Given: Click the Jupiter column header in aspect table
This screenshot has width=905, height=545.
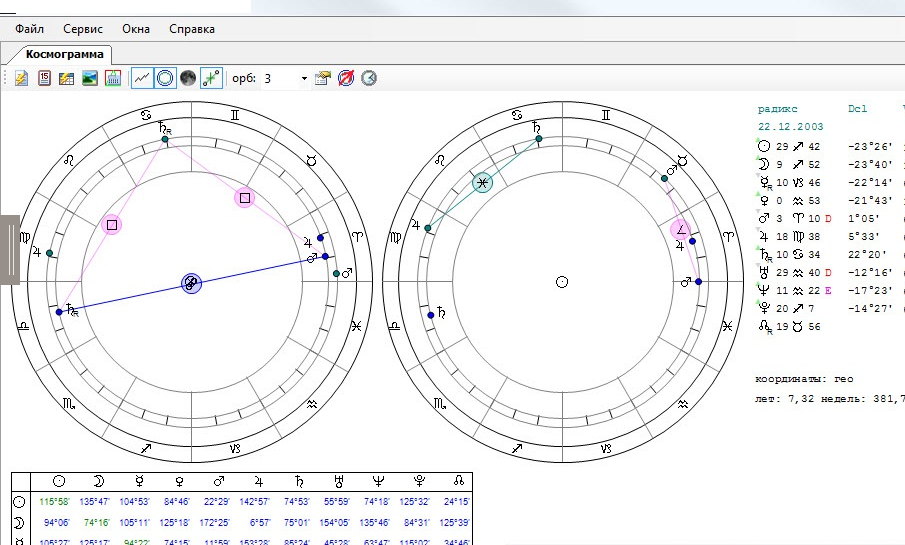Looking at the screenshot, I should click(259, 481).
